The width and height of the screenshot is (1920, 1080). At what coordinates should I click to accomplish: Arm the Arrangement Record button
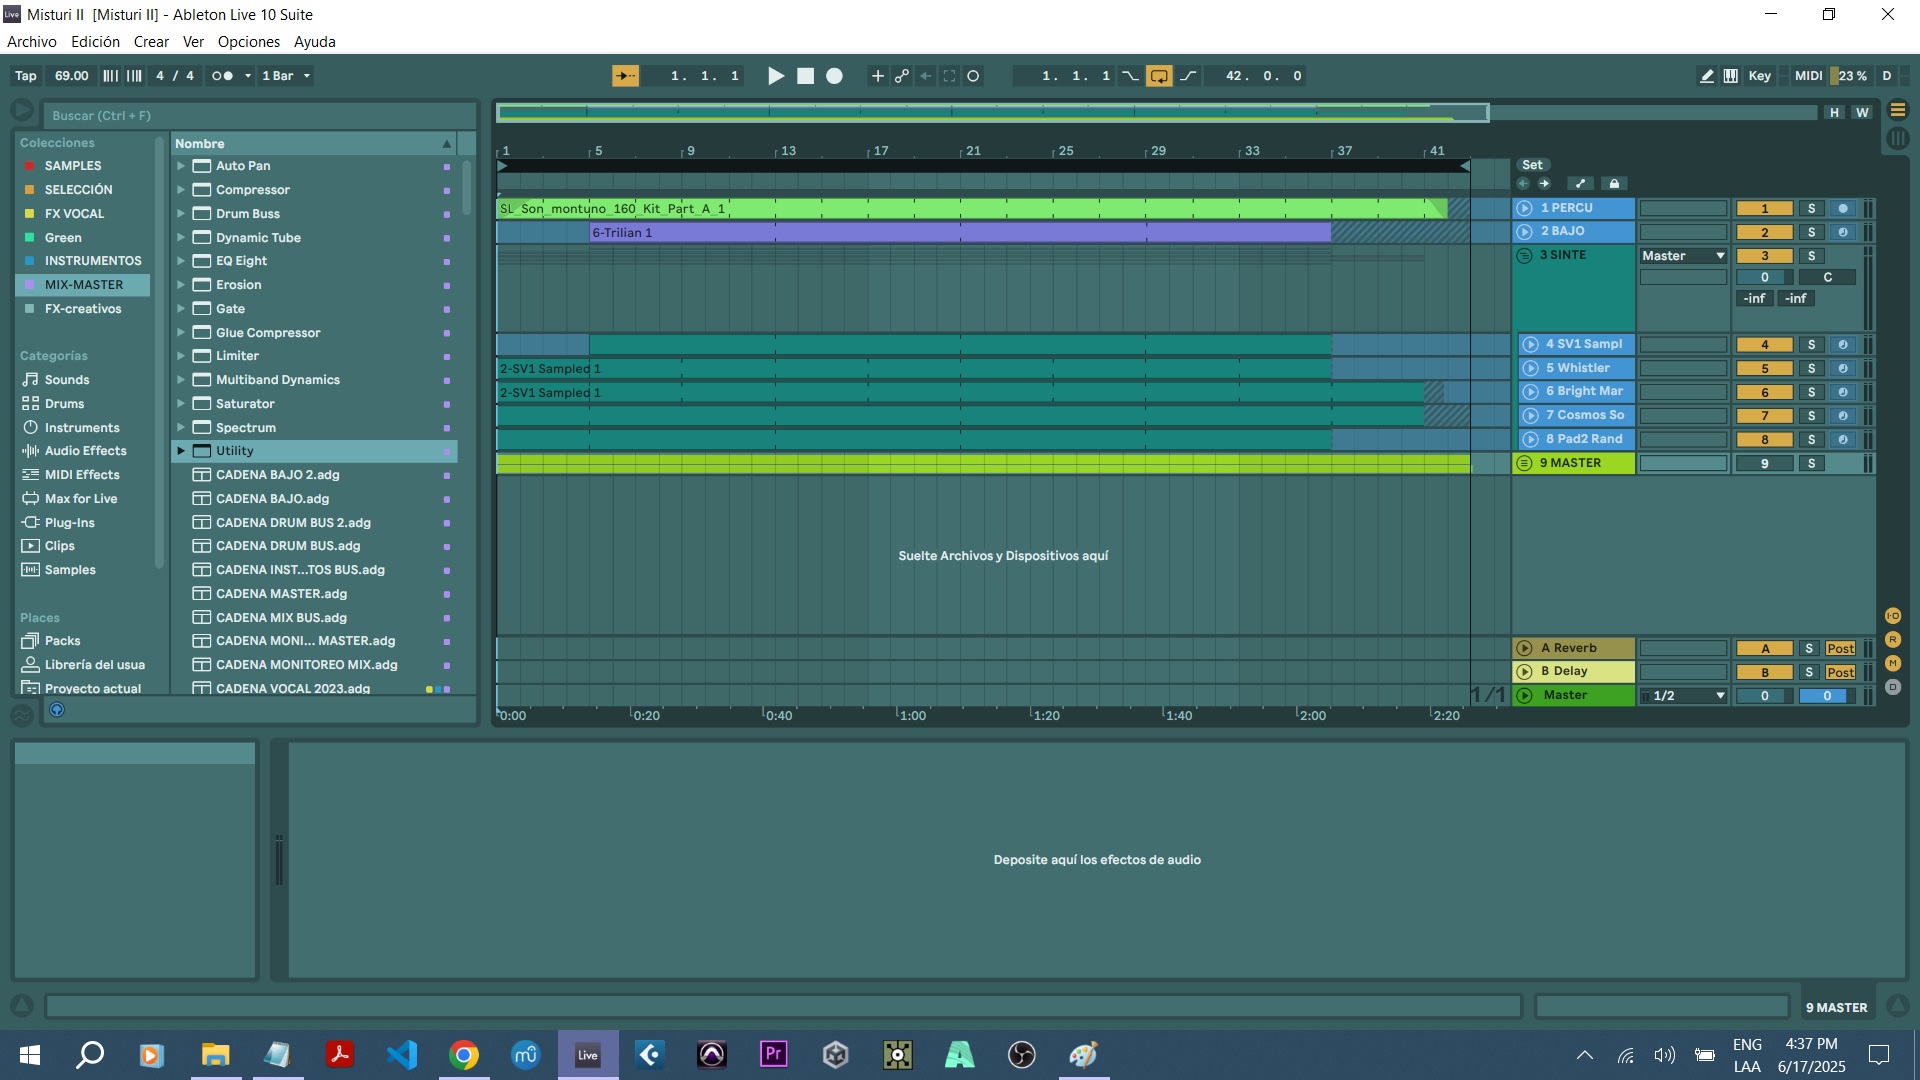(x=834, y=76)
